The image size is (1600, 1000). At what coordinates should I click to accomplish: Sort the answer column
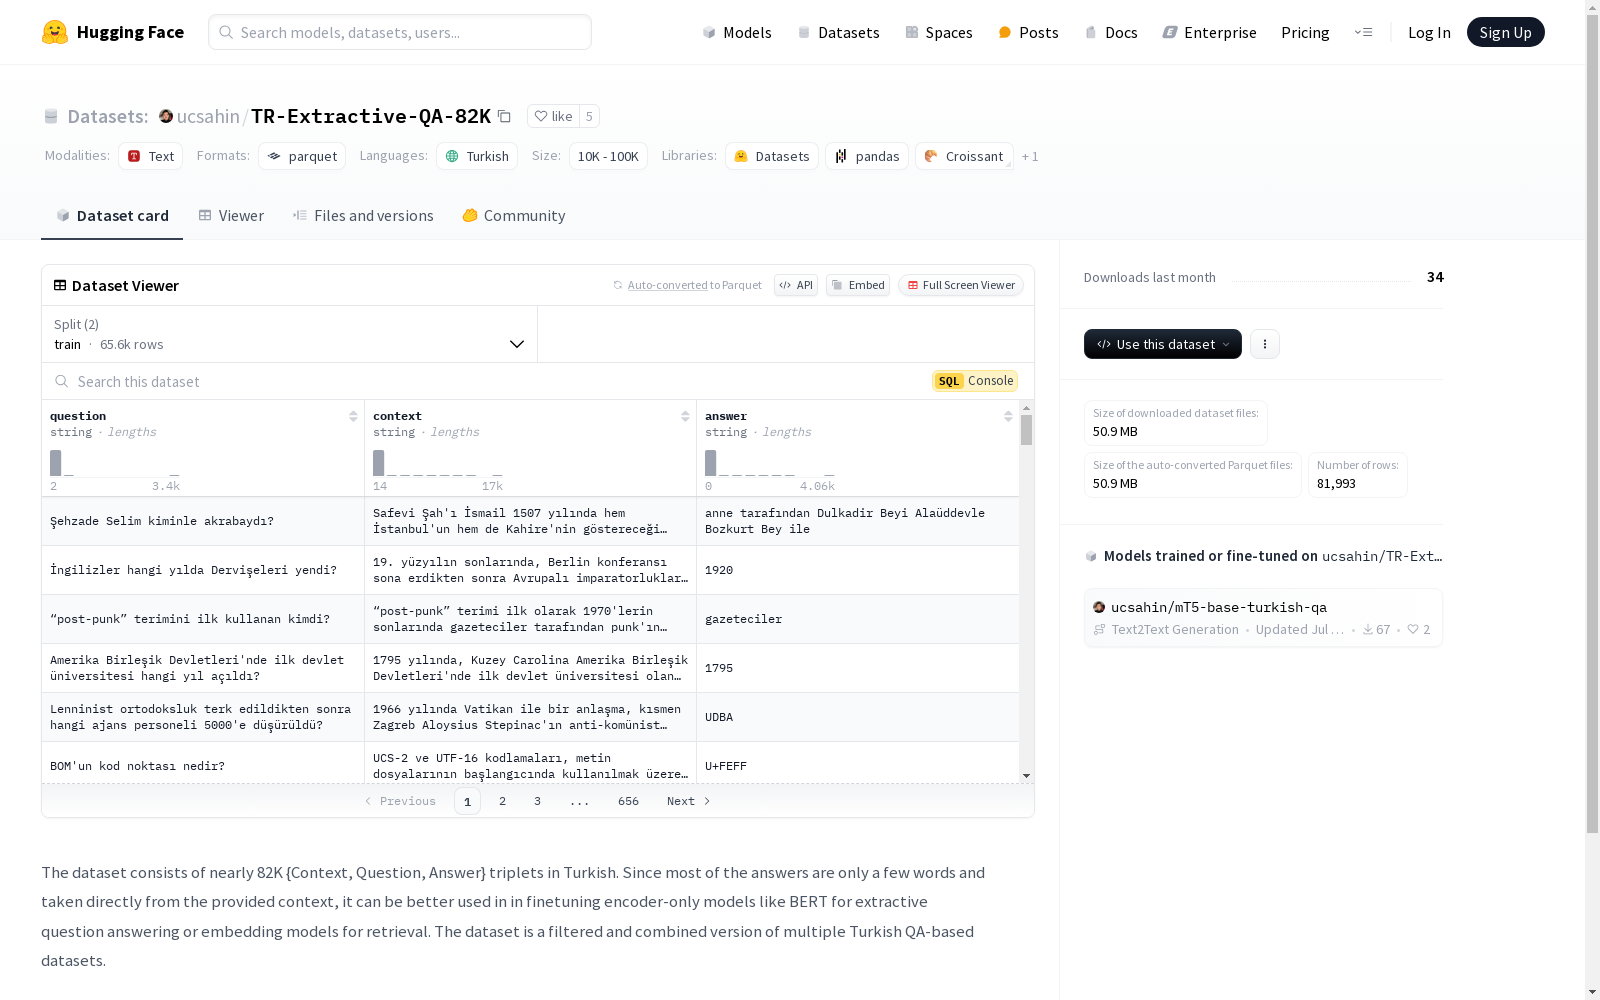click(1008, 416)
